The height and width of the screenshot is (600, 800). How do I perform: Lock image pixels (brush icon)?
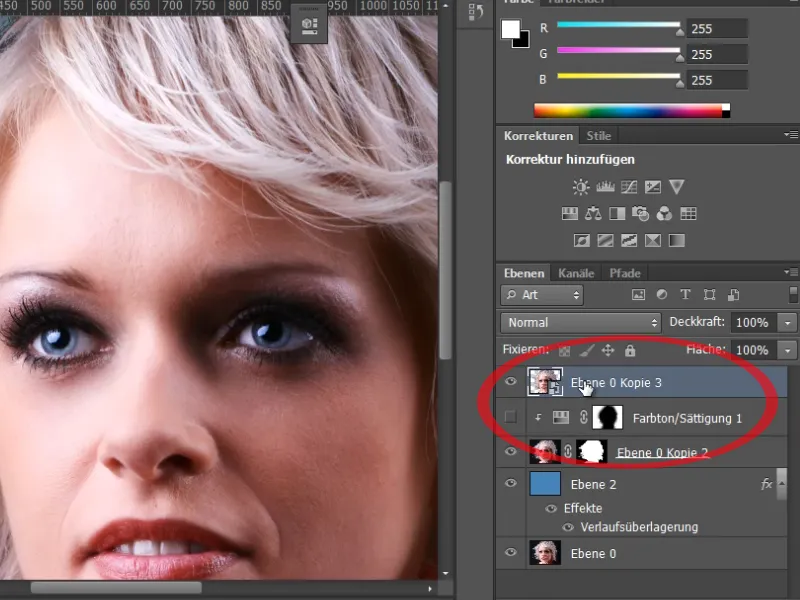pyautogui.click(x=587, y=351)
